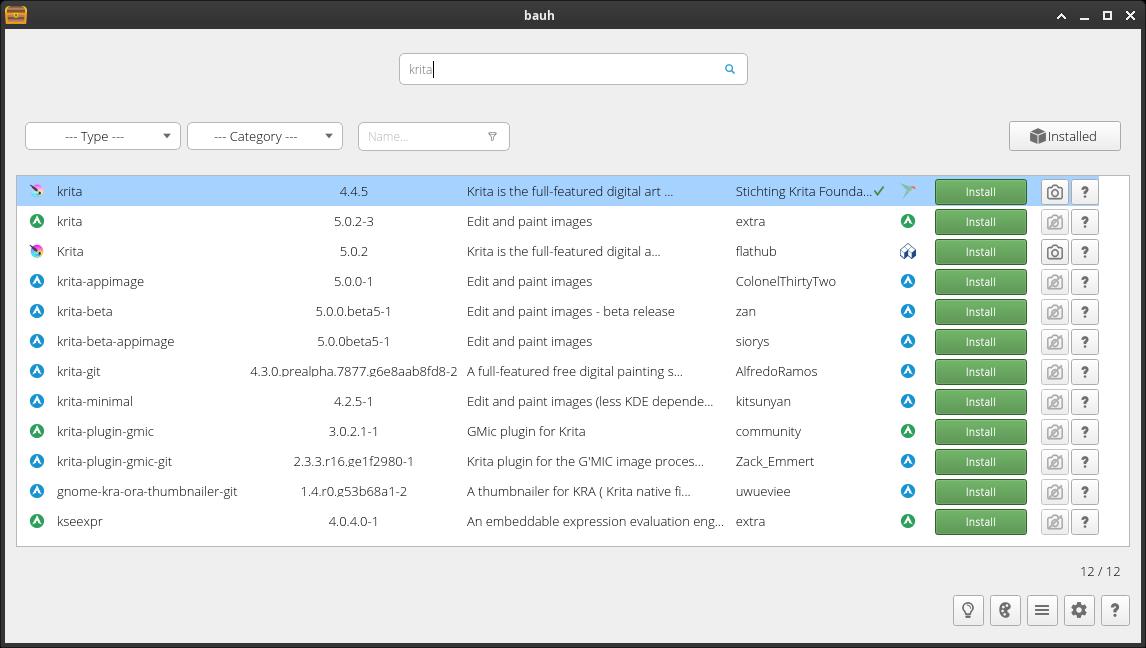Select the "krita-git" package name
The width and height of the screenshot is (1146, 648).
coord(79,371)
